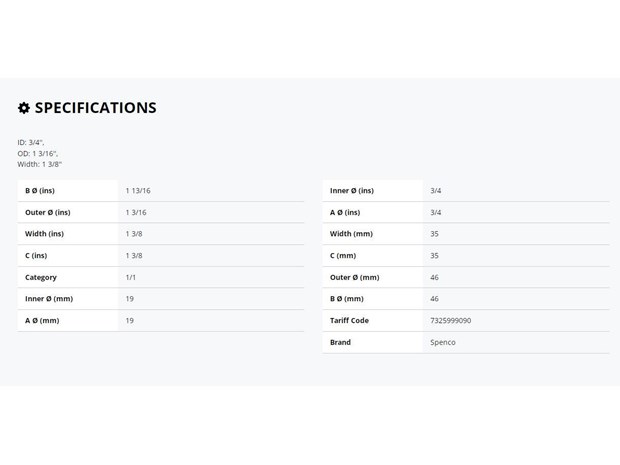Select the OD: 1 3/16" summary line
The width and height of the screenshot is (620, 465).
(x=38, y=153)
